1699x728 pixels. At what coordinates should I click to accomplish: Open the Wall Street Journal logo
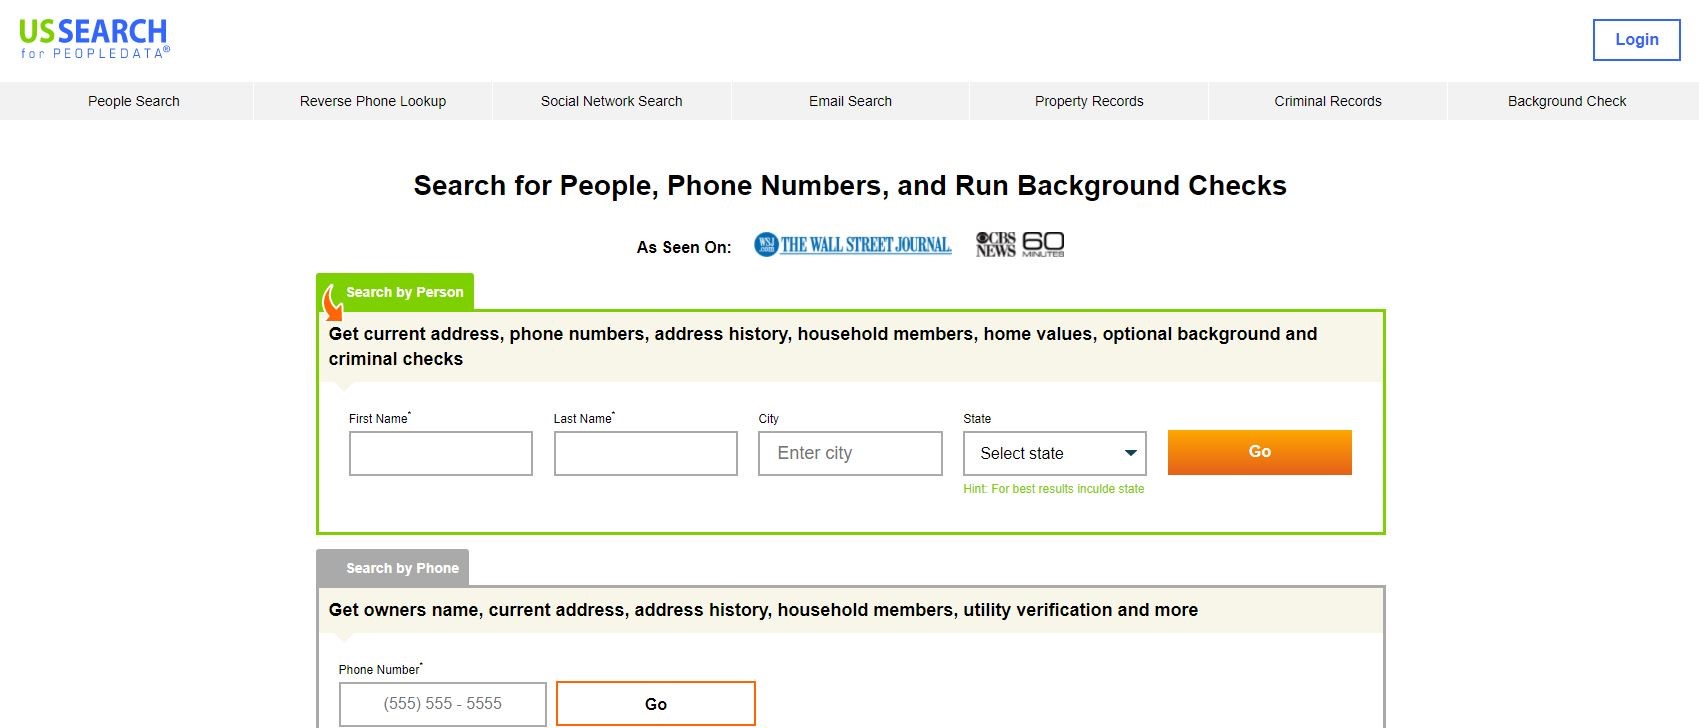(x=853, y=245)
